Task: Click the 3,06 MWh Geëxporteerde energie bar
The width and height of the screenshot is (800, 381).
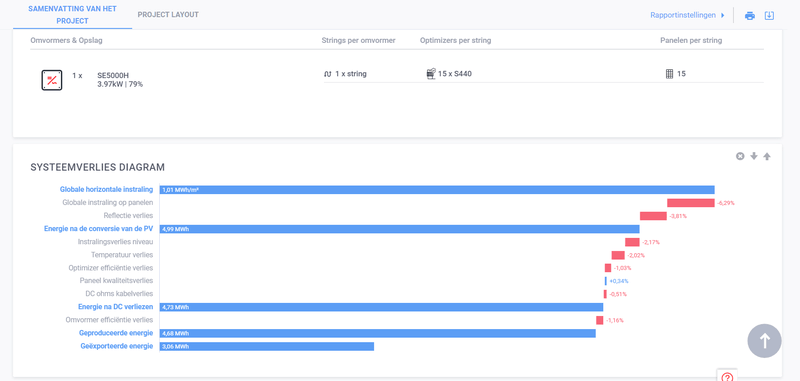Action: point(267,346)
